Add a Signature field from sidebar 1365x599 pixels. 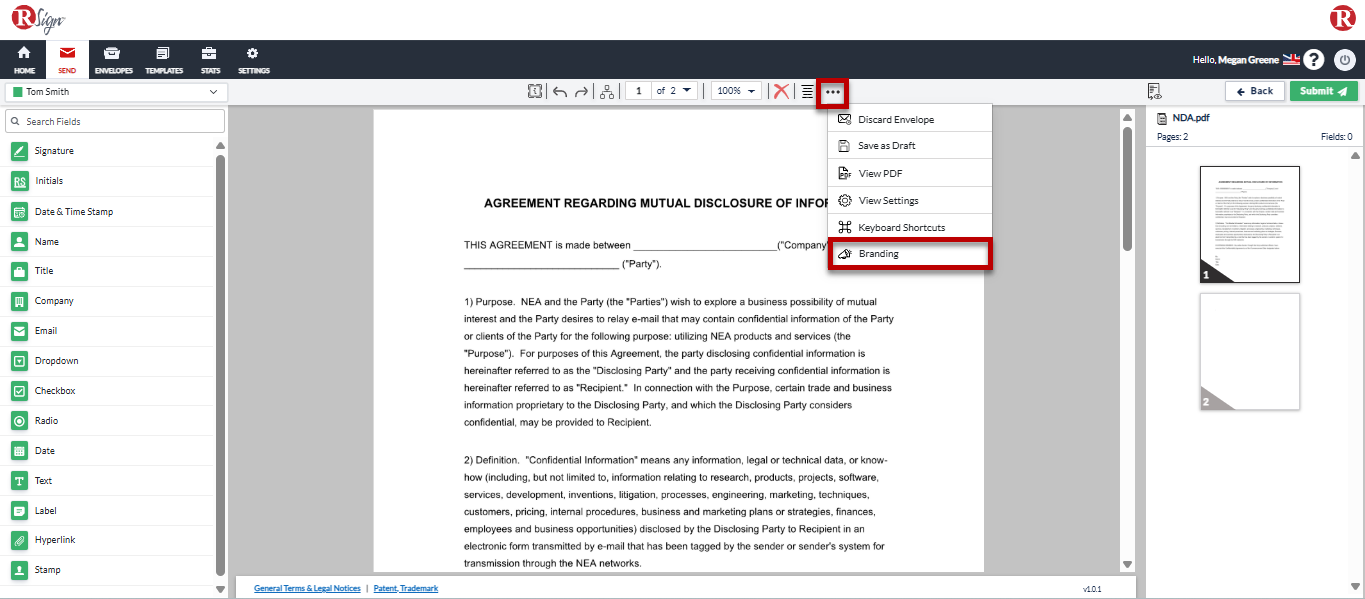click(54, 151)
